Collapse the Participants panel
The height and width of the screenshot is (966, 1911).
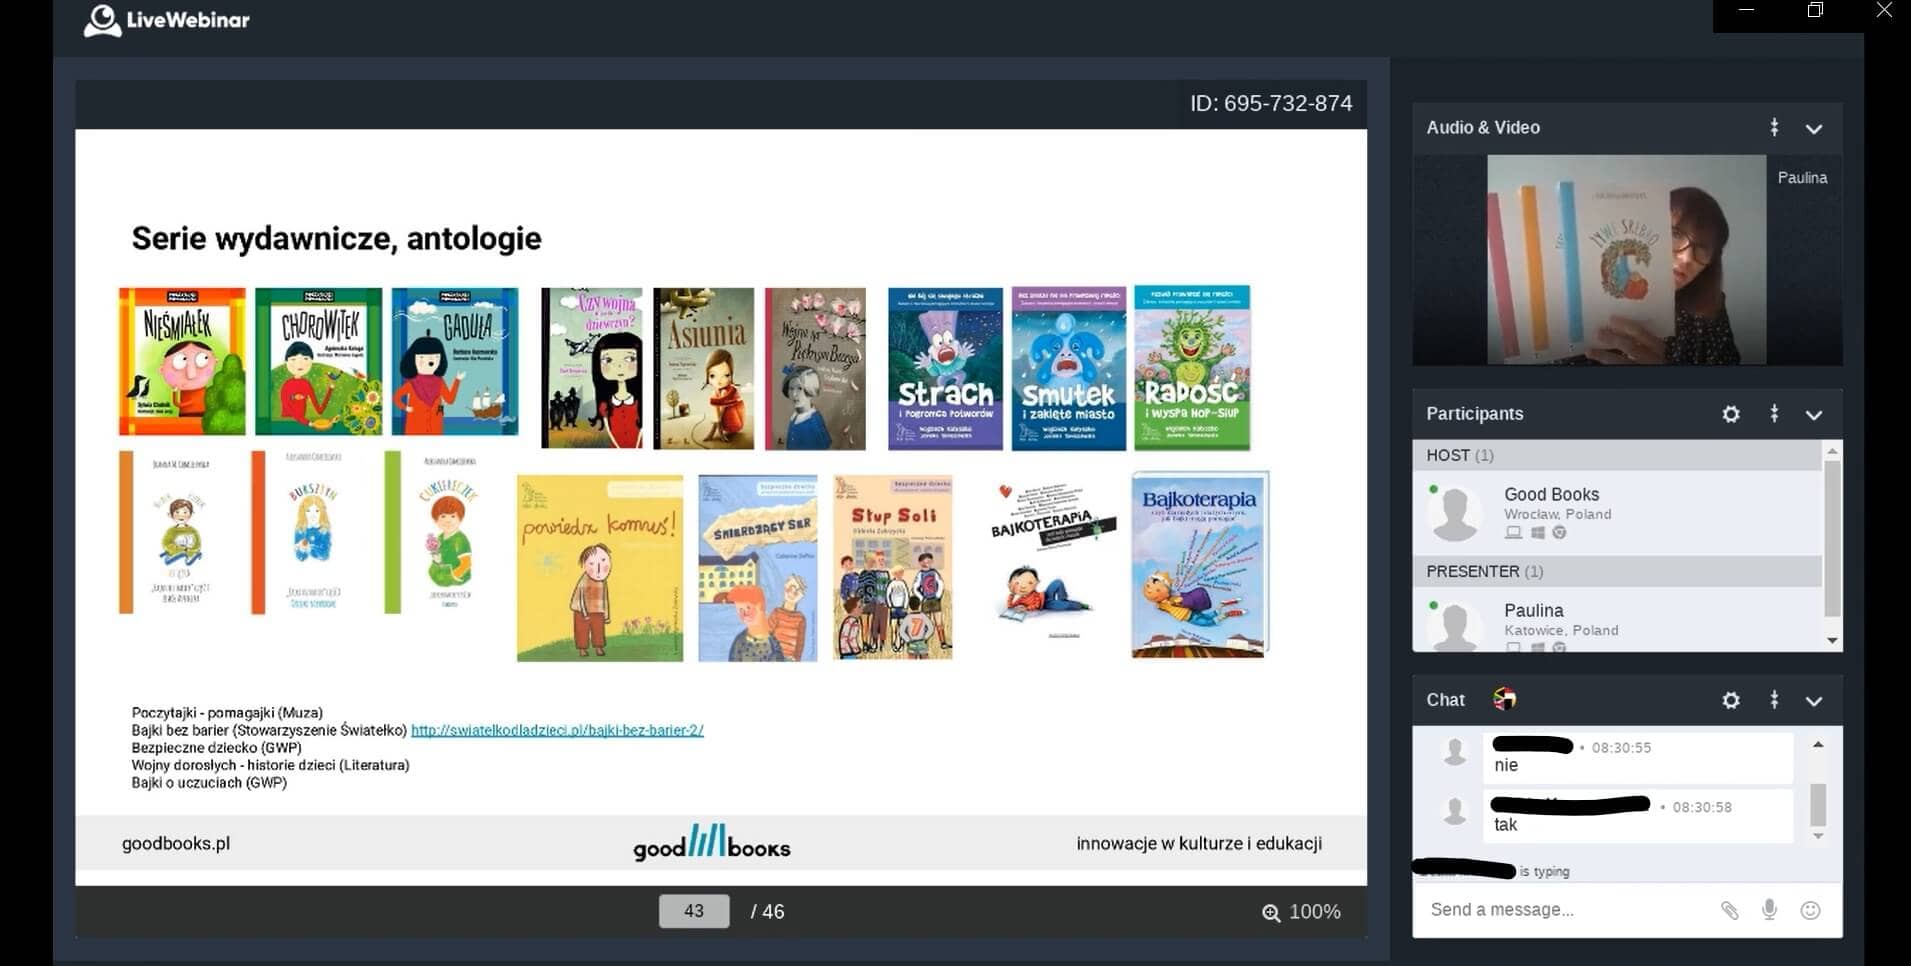click(1814, 414)
